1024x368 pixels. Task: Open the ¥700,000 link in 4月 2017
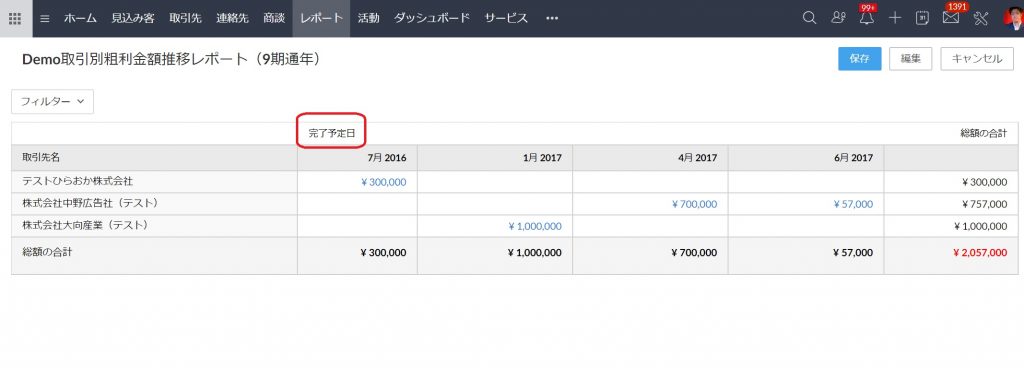pyautogui.click(x=694, y=204)
